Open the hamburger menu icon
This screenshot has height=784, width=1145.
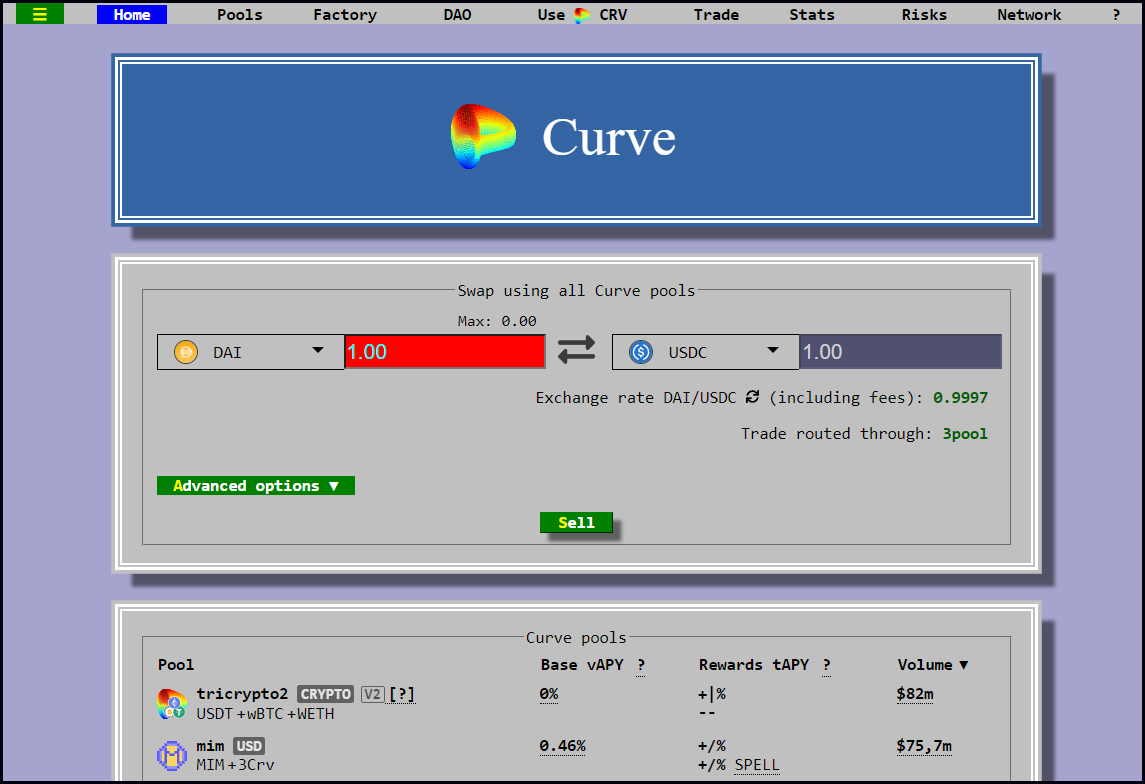pos(39,14)
